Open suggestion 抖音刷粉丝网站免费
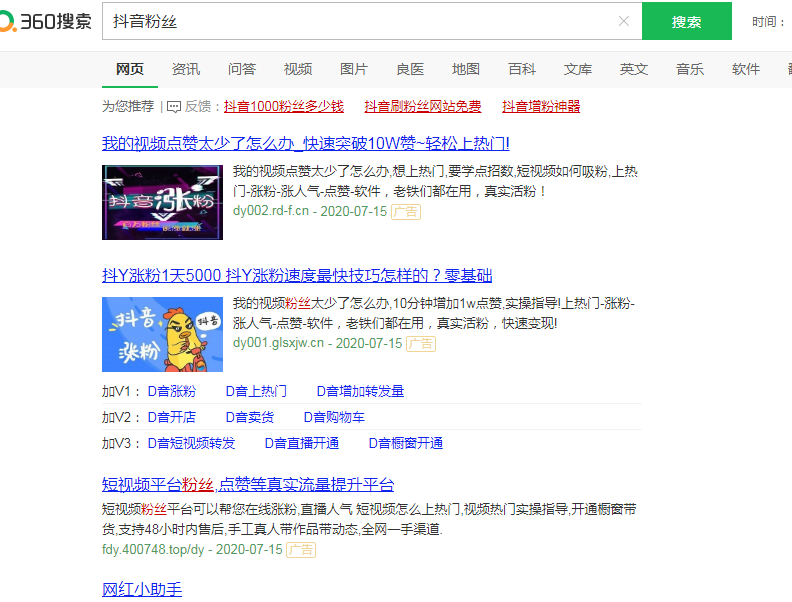The height and width of the screenshot is (602, 792). click(423, 107)
